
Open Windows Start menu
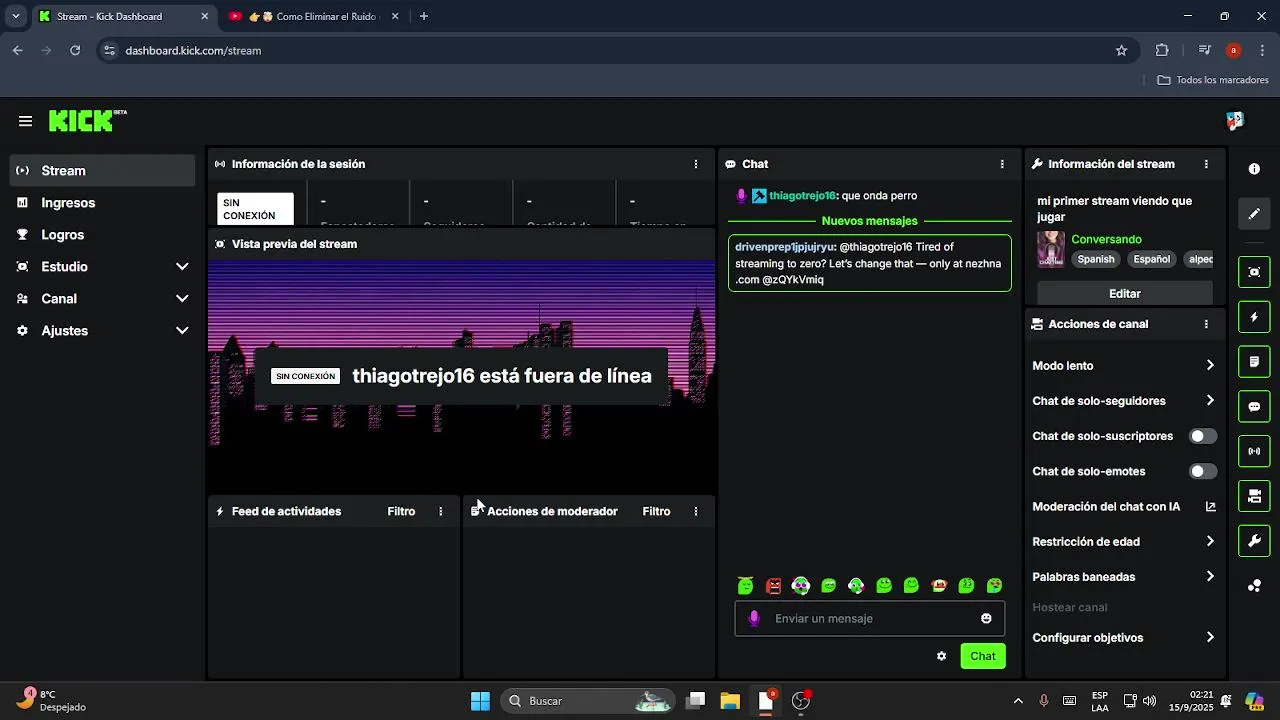(480, 701)
